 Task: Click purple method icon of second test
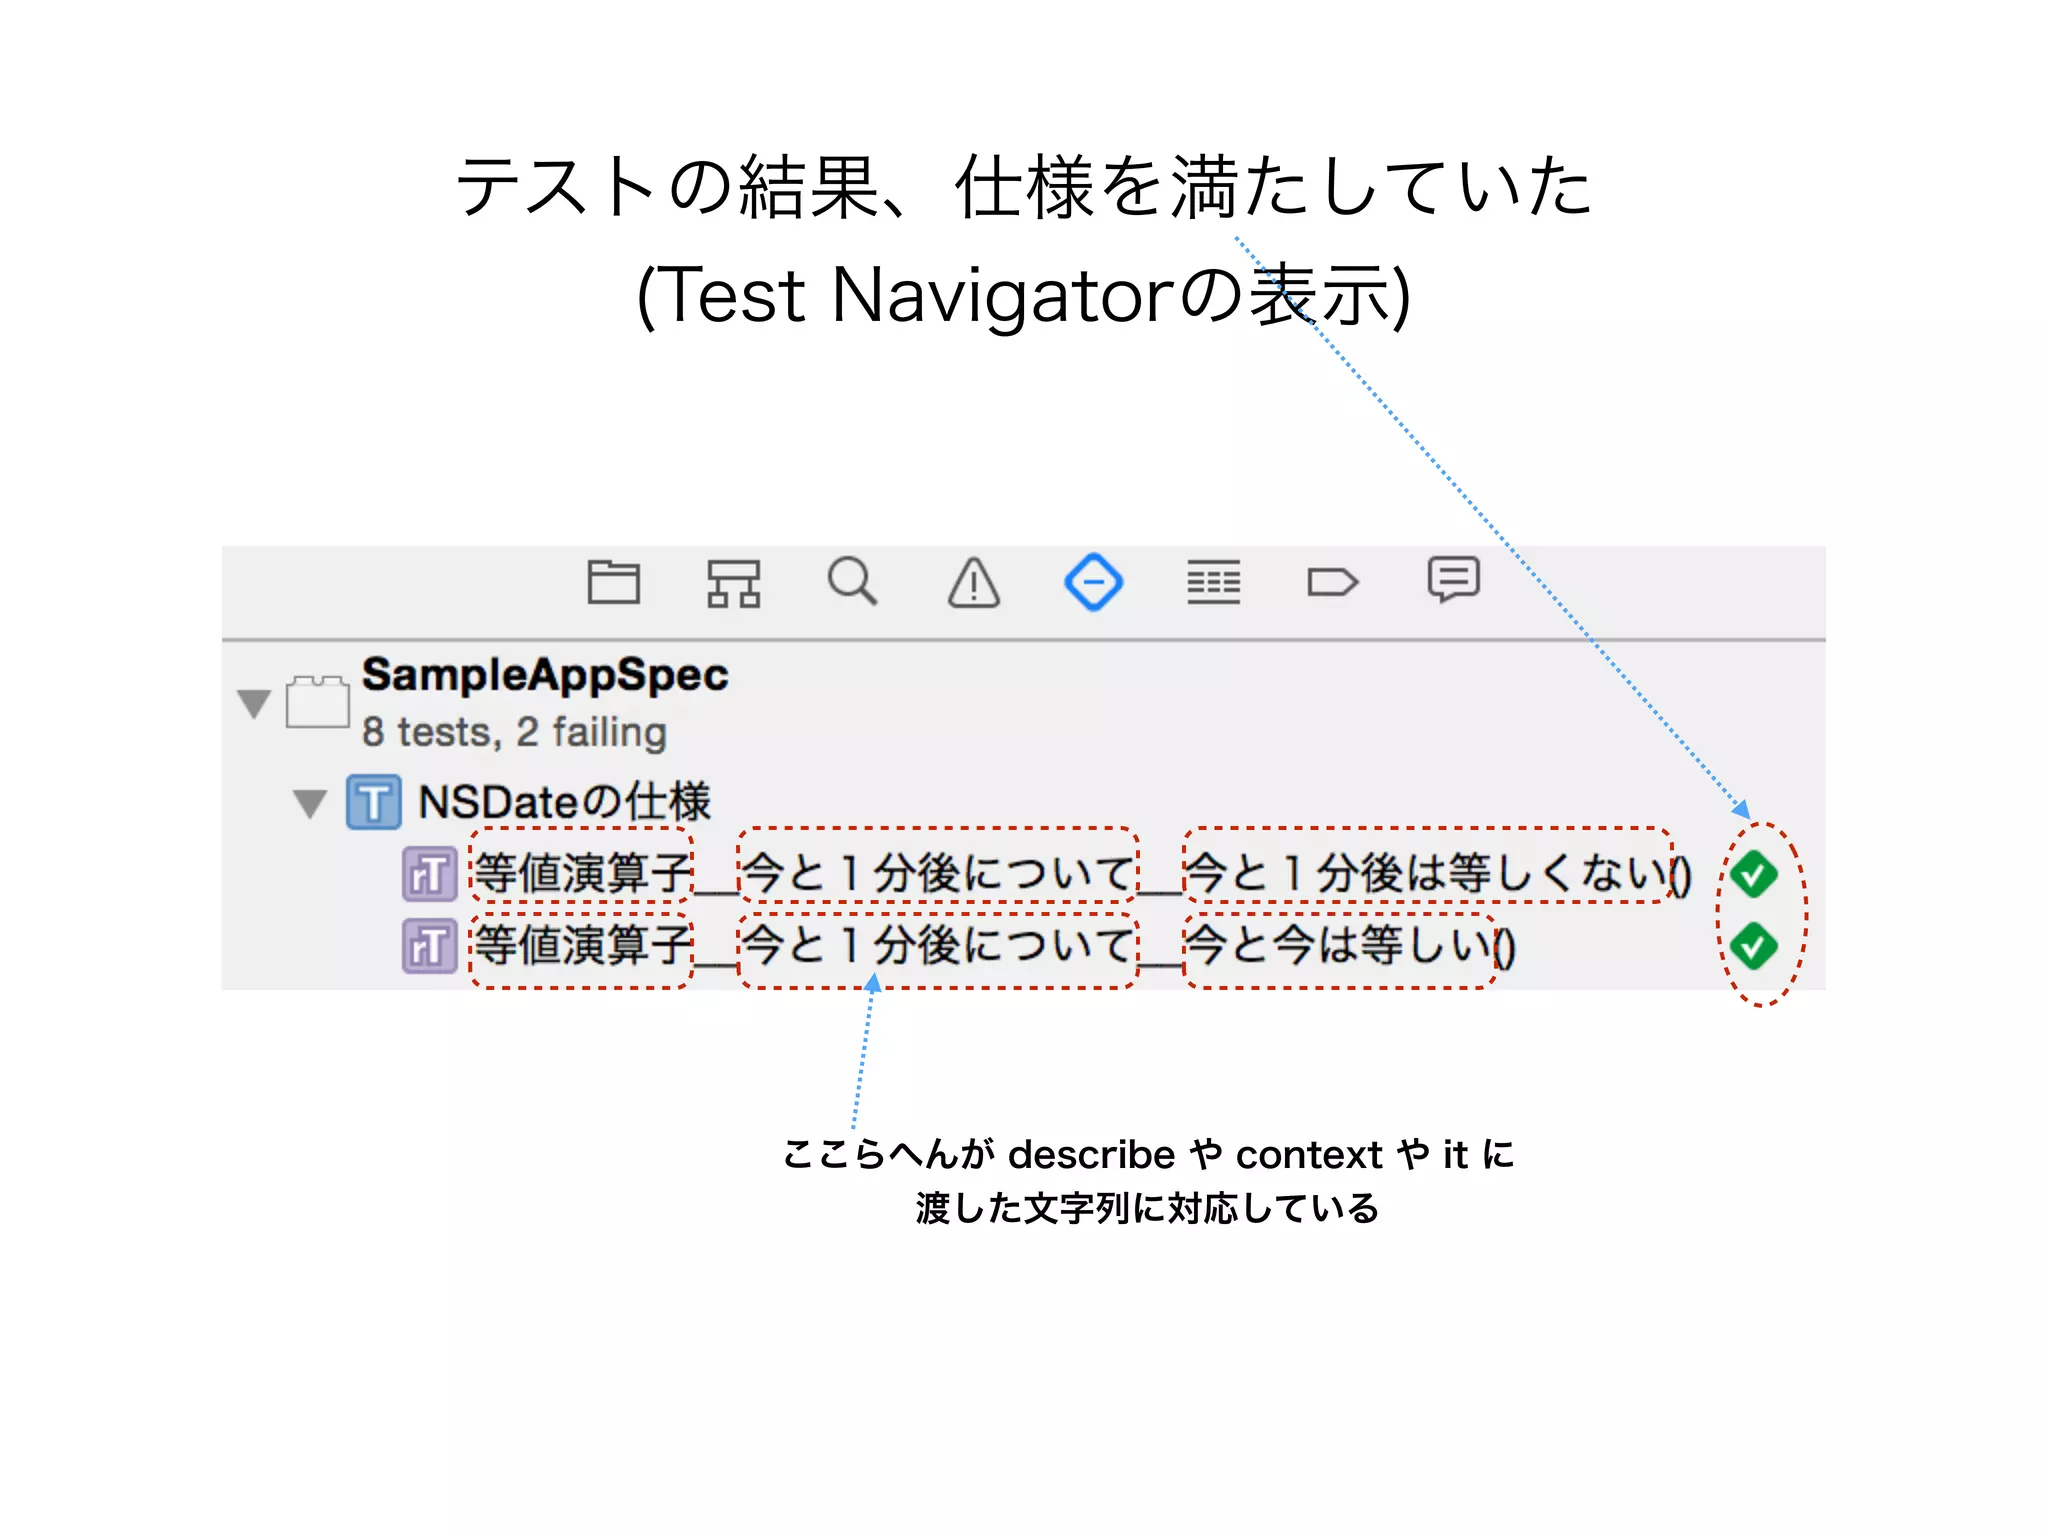pos(429,946)
